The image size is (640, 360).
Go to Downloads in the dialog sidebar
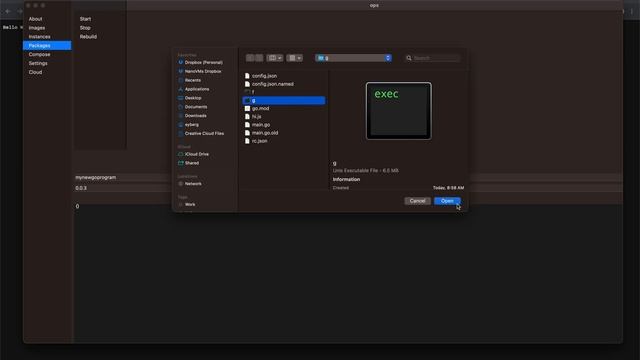point(195,116)
